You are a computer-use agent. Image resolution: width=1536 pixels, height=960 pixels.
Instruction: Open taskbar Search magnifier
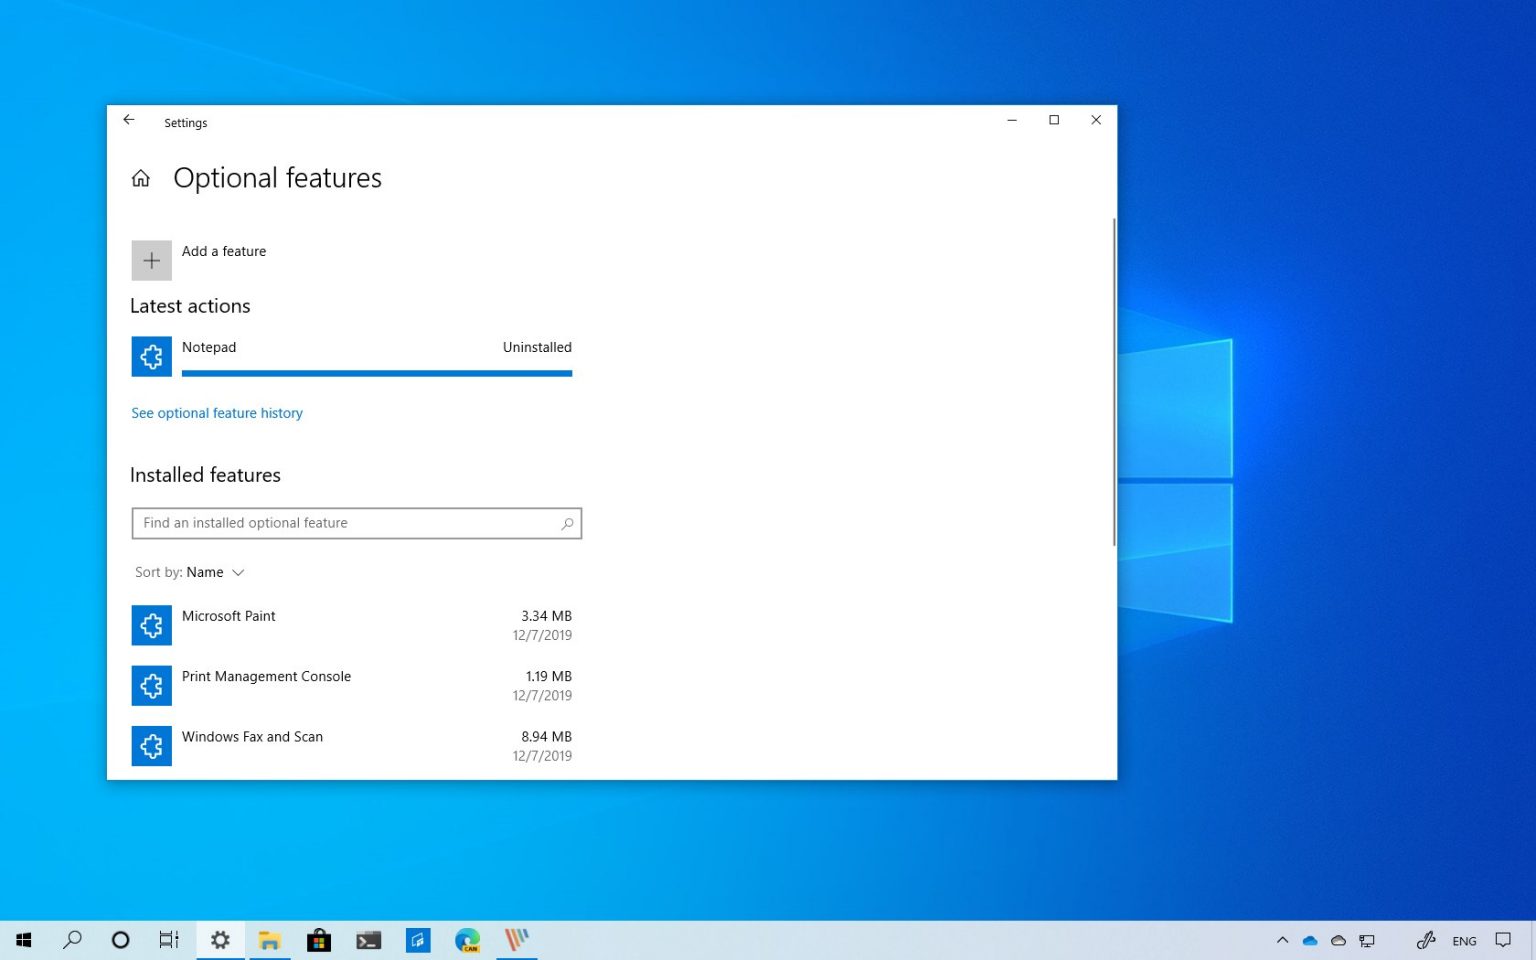[x=72, y=940]
